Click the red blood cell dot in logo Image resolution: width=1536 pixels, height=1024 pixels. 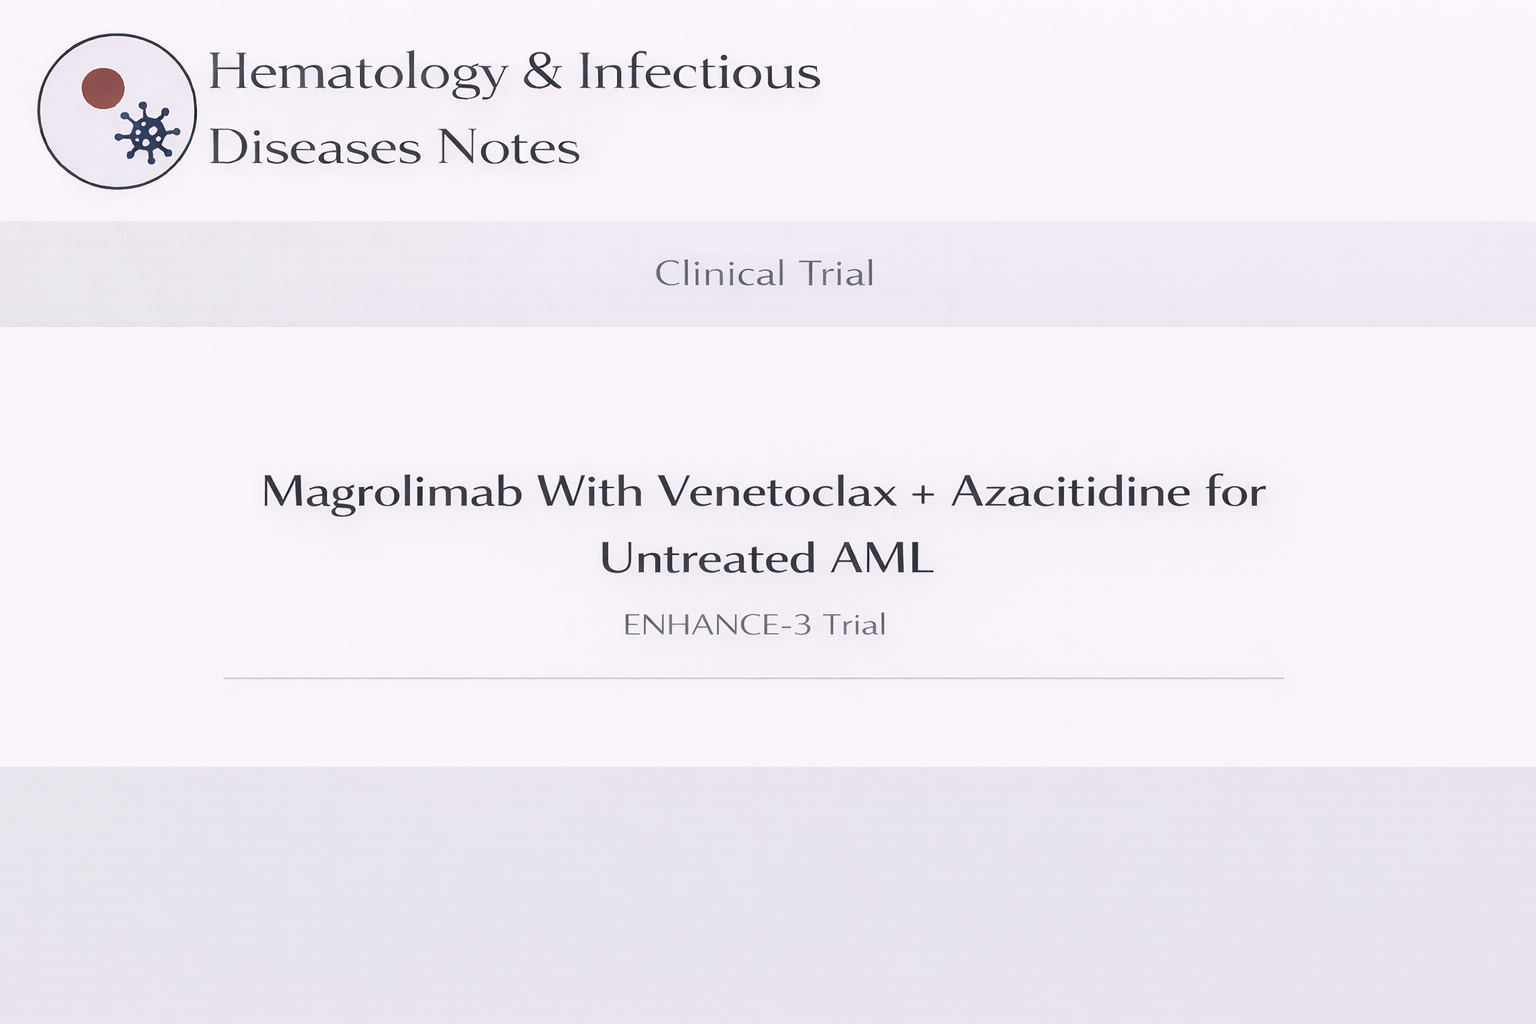102,88
